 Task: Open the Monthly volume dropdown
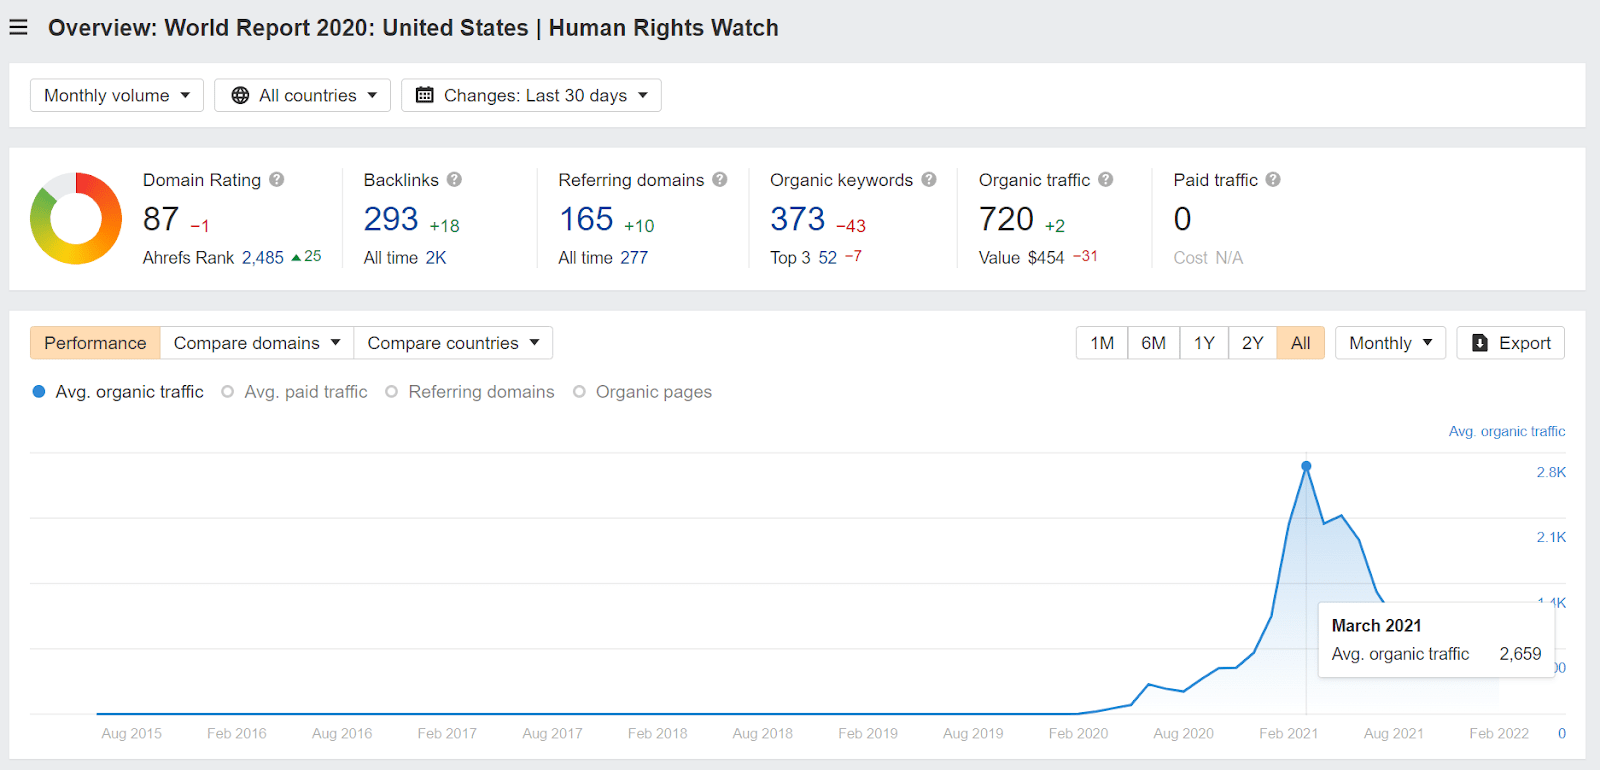[116, 95]
